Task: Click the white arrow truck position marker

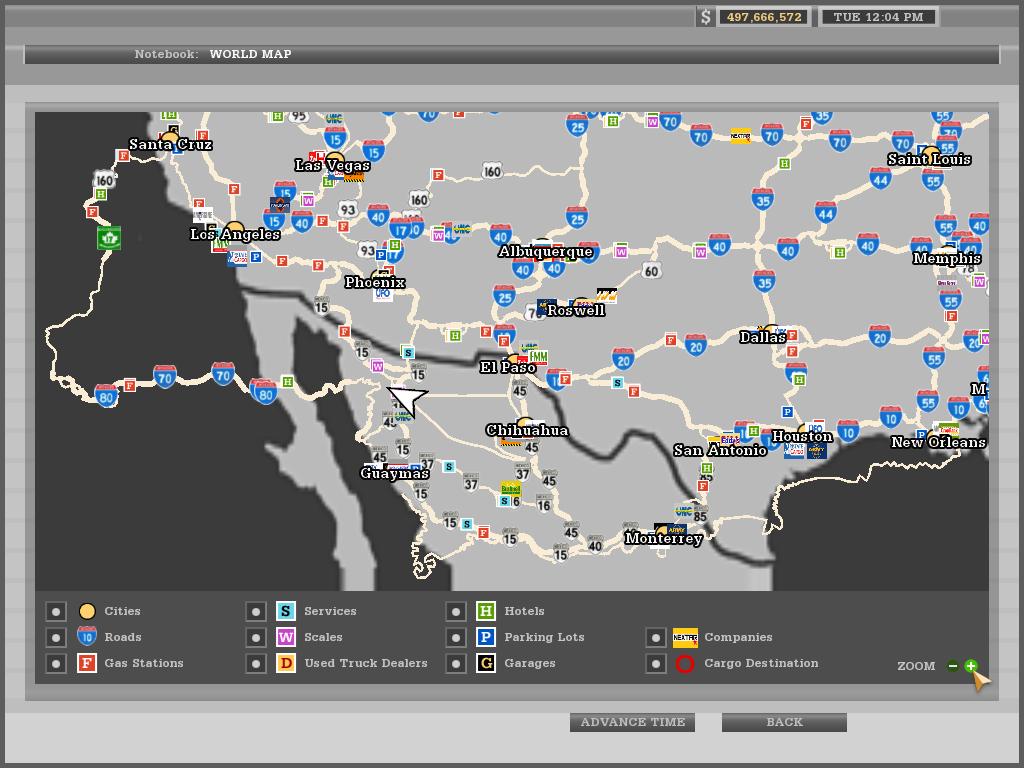Action: [x=406, y=400]
